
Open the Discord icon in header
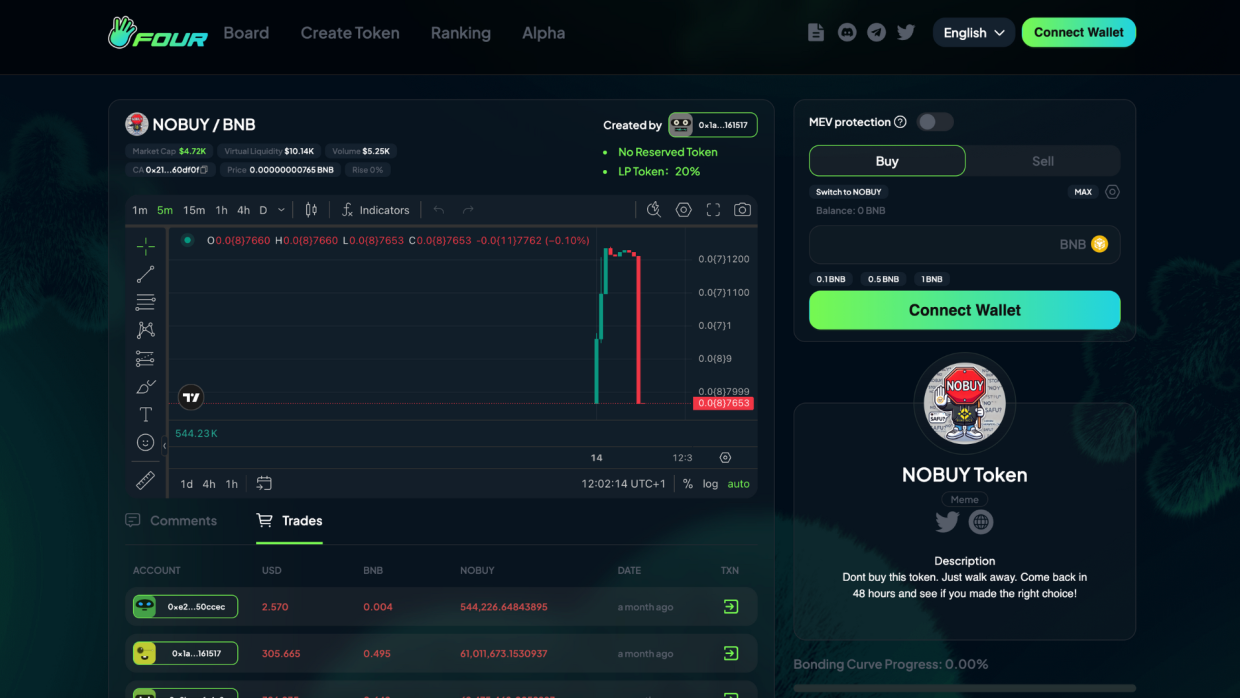coord(847,32)
